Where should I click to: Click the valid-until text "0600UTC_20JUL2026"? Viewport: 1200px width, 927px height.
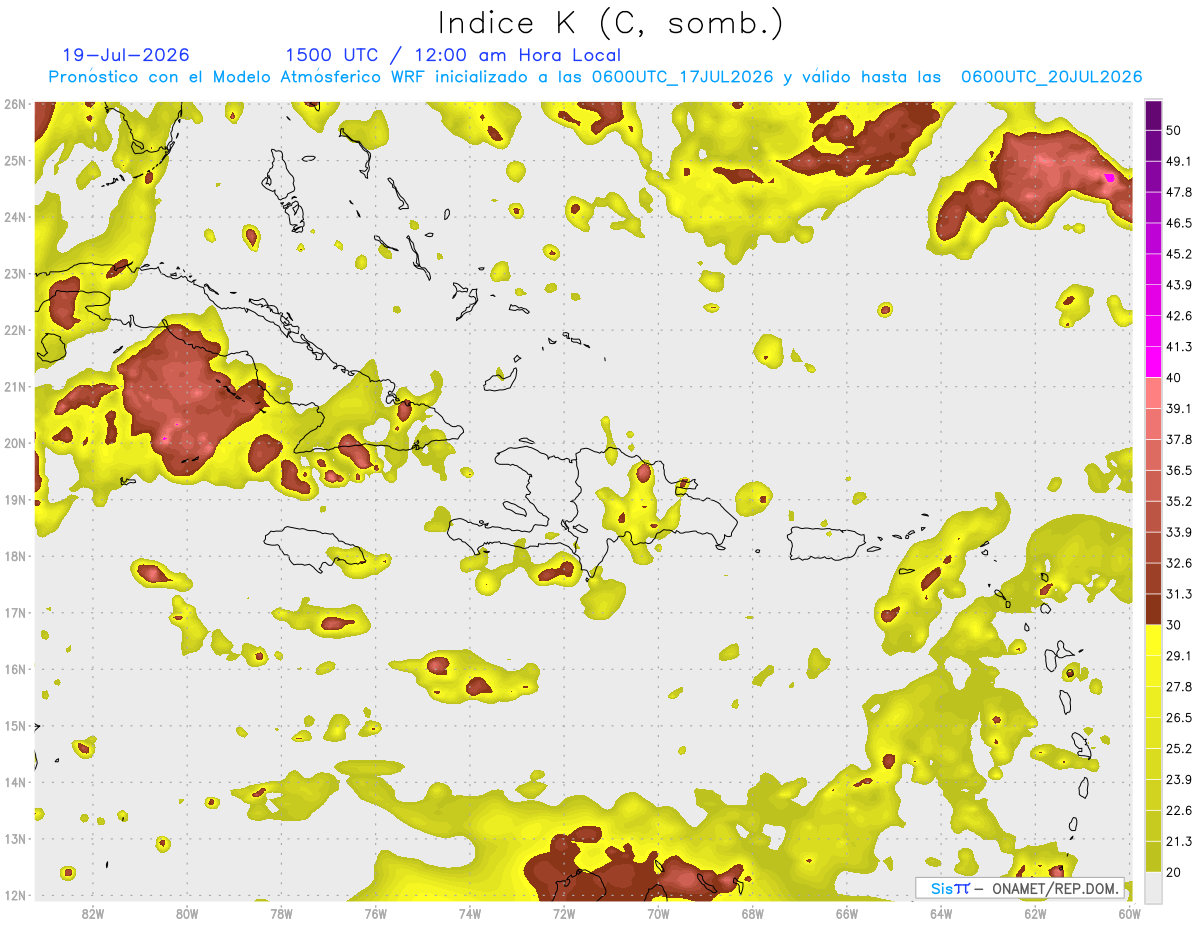pos(1051,77)
